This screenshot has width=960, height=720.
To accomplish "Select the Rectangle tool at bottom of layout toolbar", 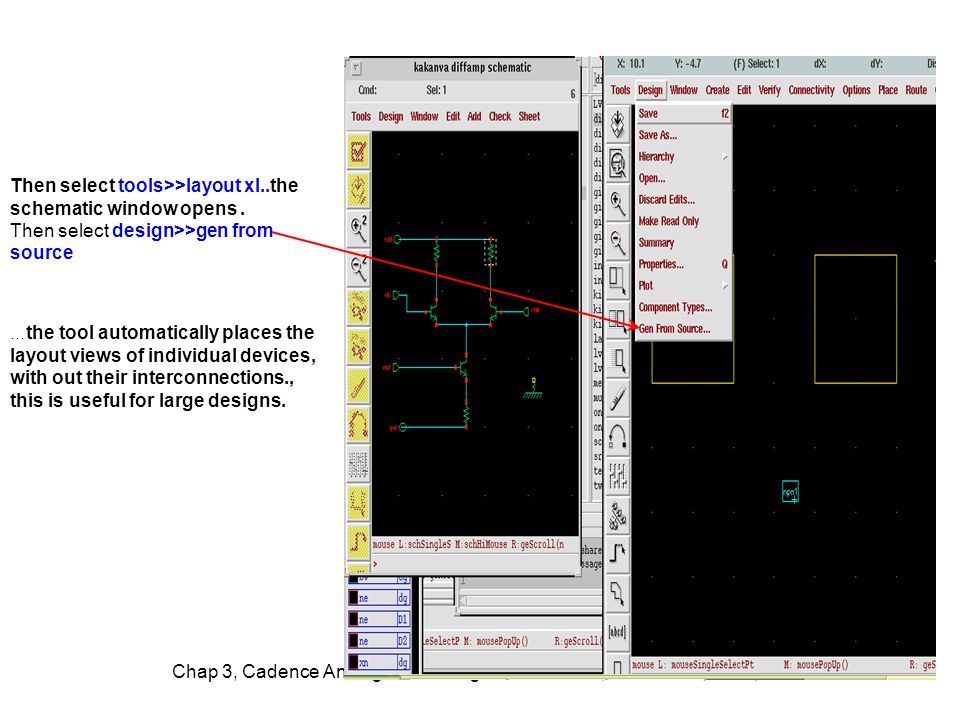I will tap(618, 666).
